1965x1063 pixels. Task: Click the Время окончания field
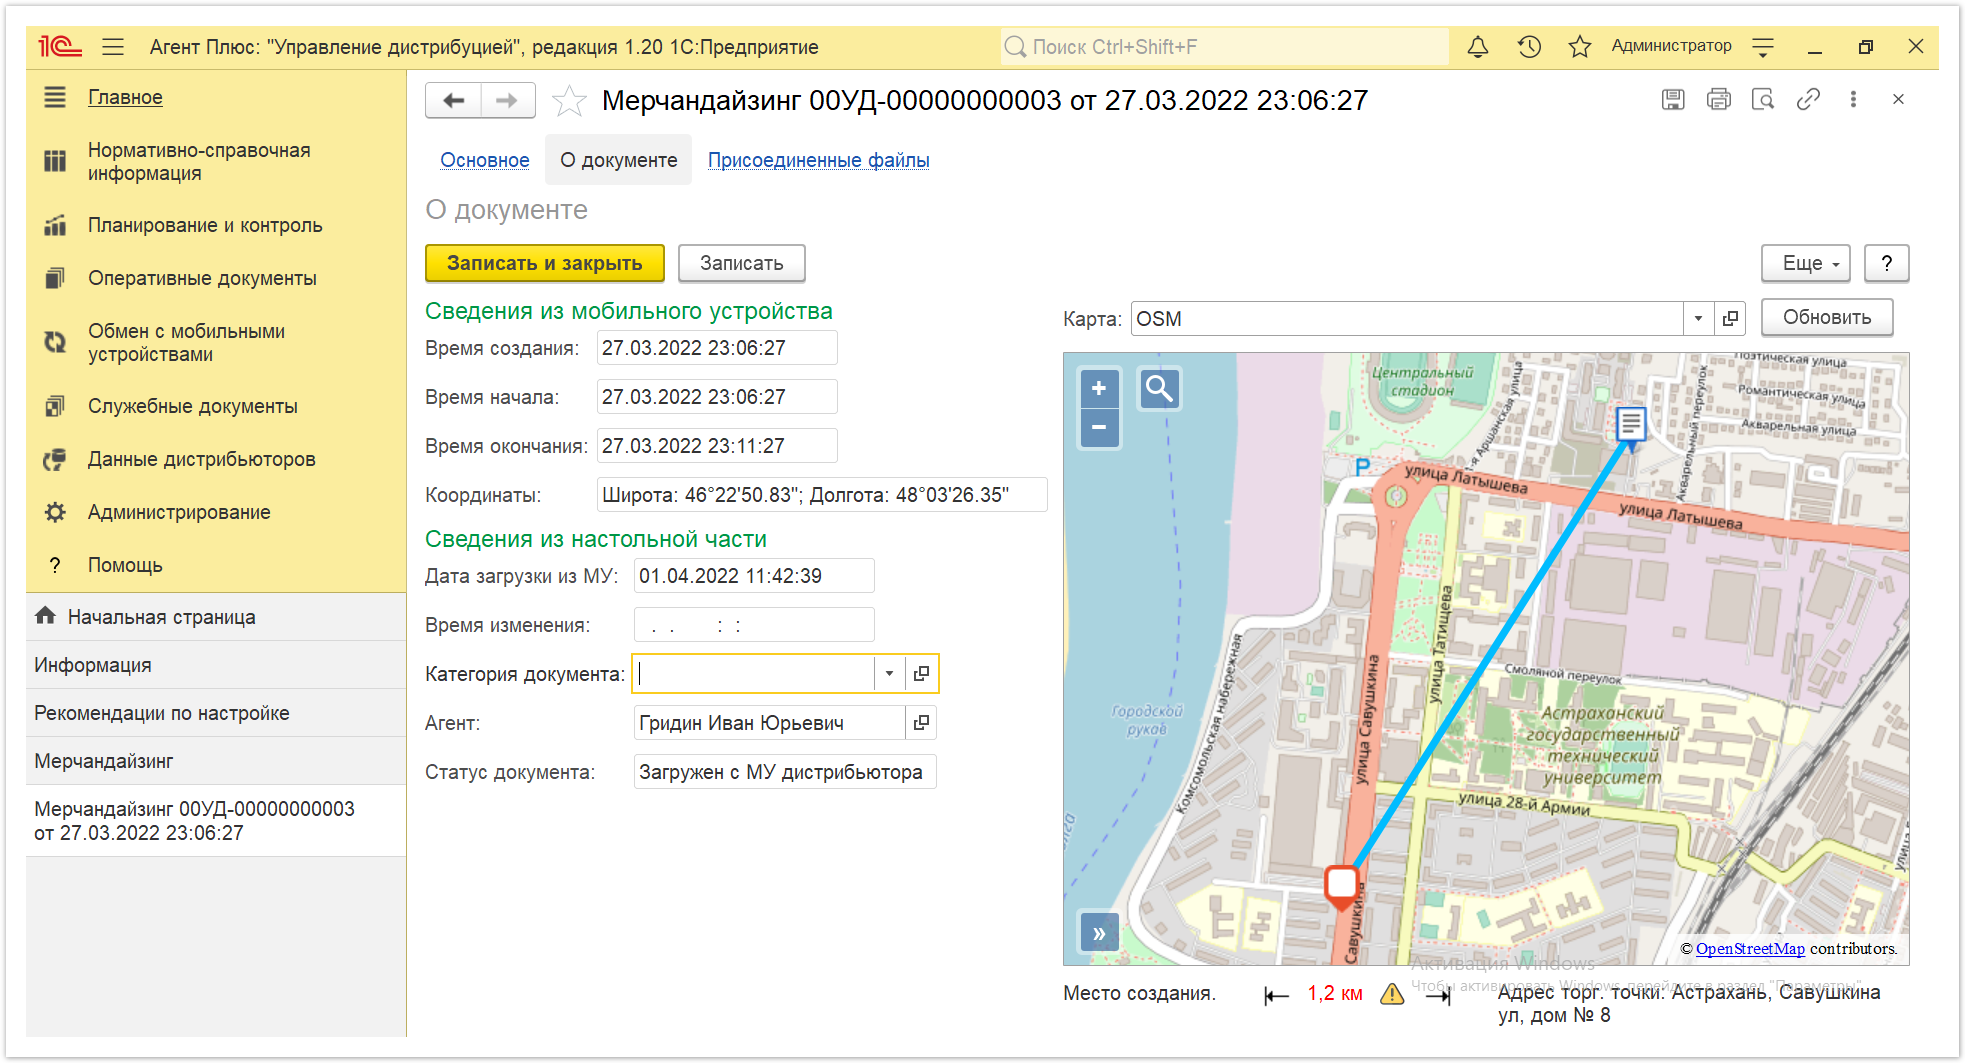[x=717, y=446]
